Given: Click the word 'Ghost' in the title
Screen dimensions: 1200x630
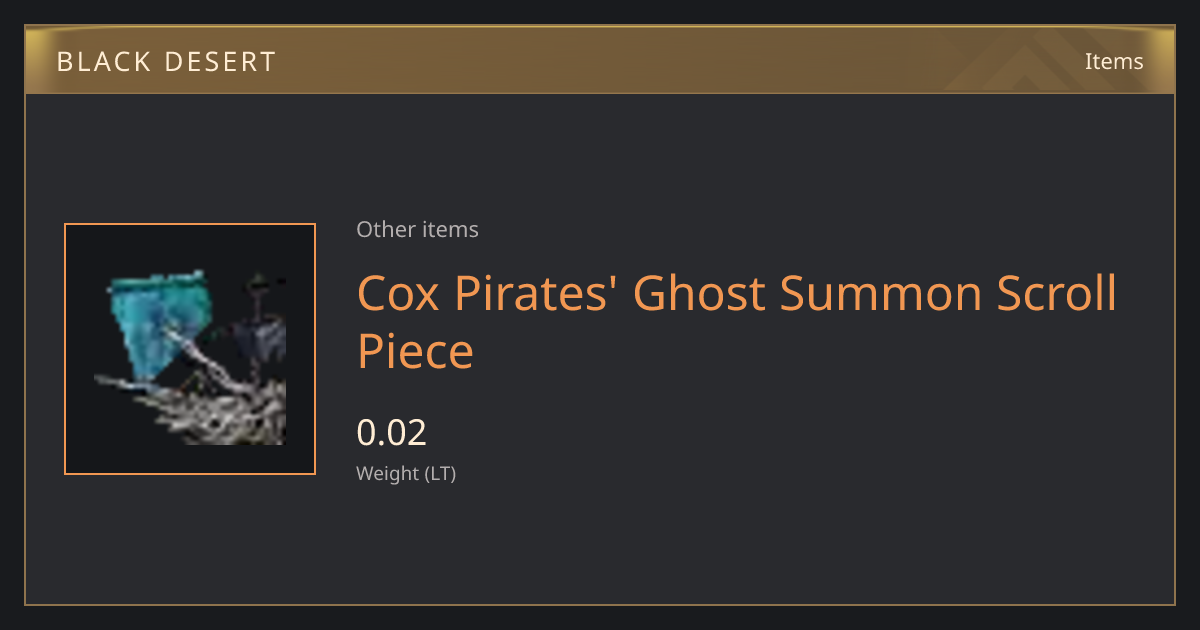Looking at the screenshot, I should 698,294.
